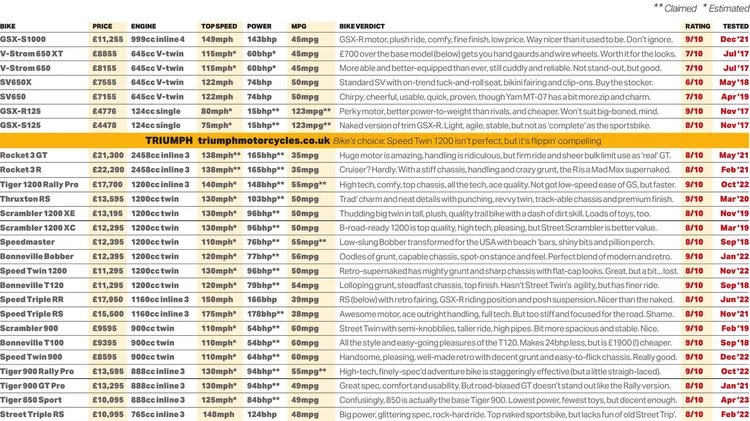Select the Bonneville Bobber bike name
This screenshot has width=750, height=421.
pyautogui.click(x=37, y=256)
